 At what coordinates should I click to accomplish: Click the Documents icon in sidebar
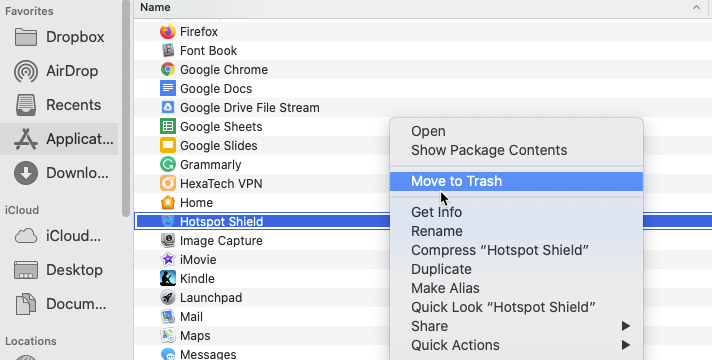click(x=26, y=304)
